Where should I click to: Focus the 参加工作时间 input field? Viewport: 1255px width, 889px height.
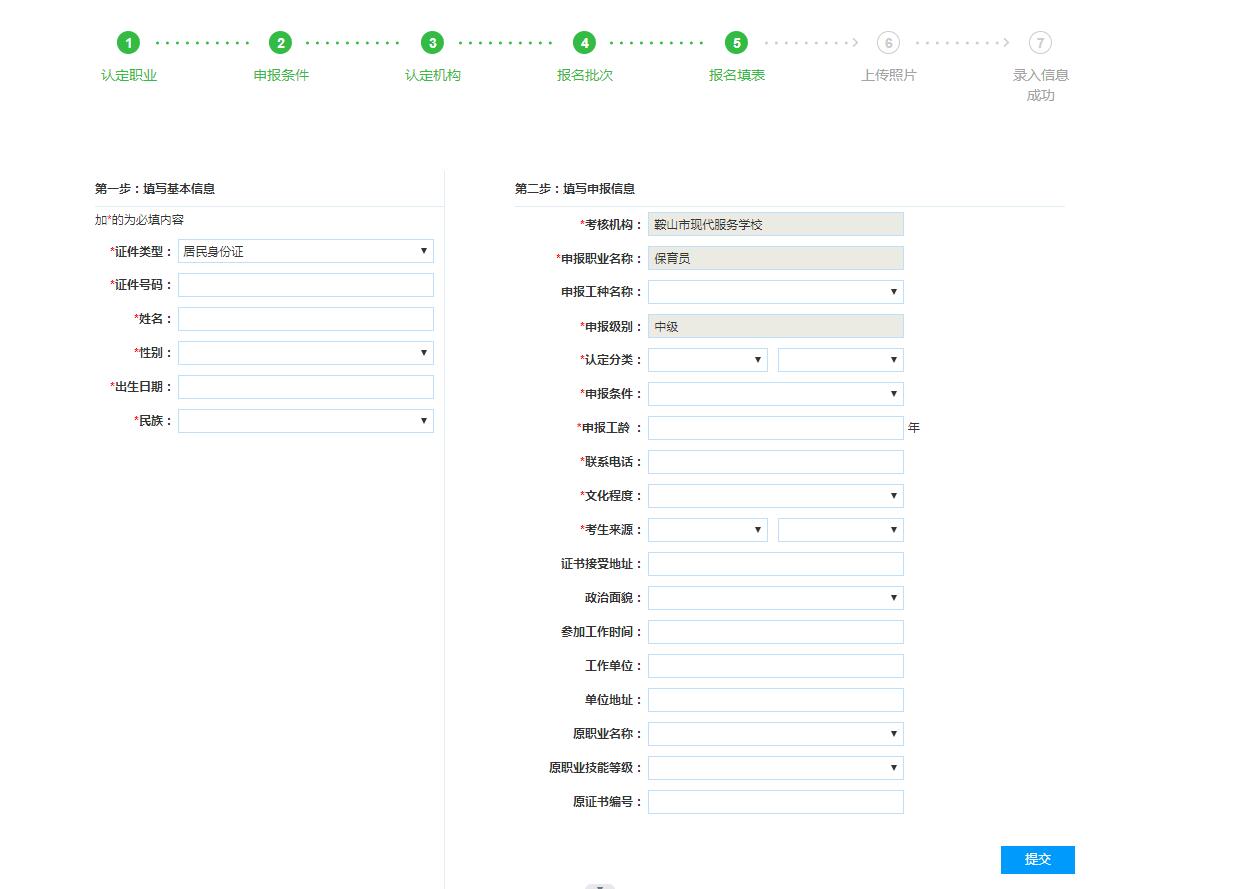click(x=776, y=632)
